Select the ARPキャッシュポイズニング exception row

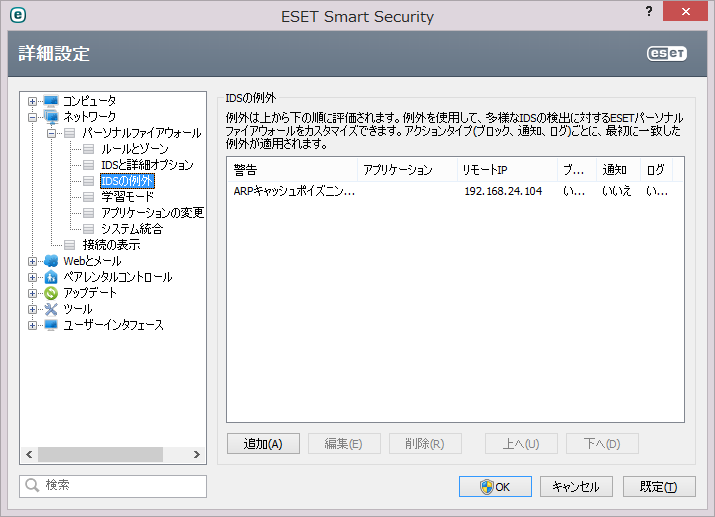click(x=455, y=191)
